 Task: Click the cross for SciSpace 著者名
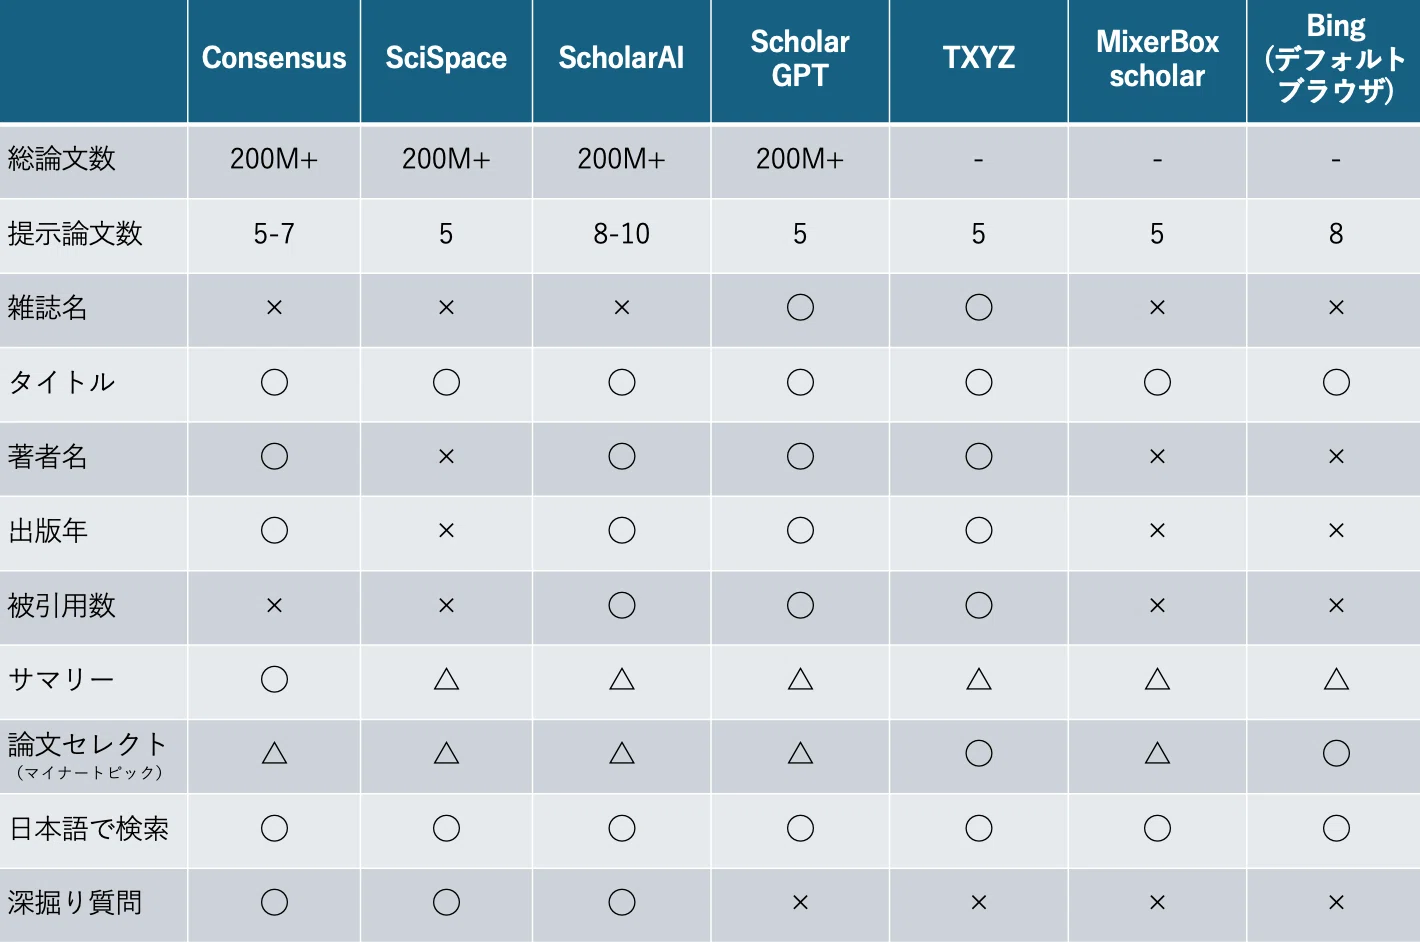click(x=446, y=457)
